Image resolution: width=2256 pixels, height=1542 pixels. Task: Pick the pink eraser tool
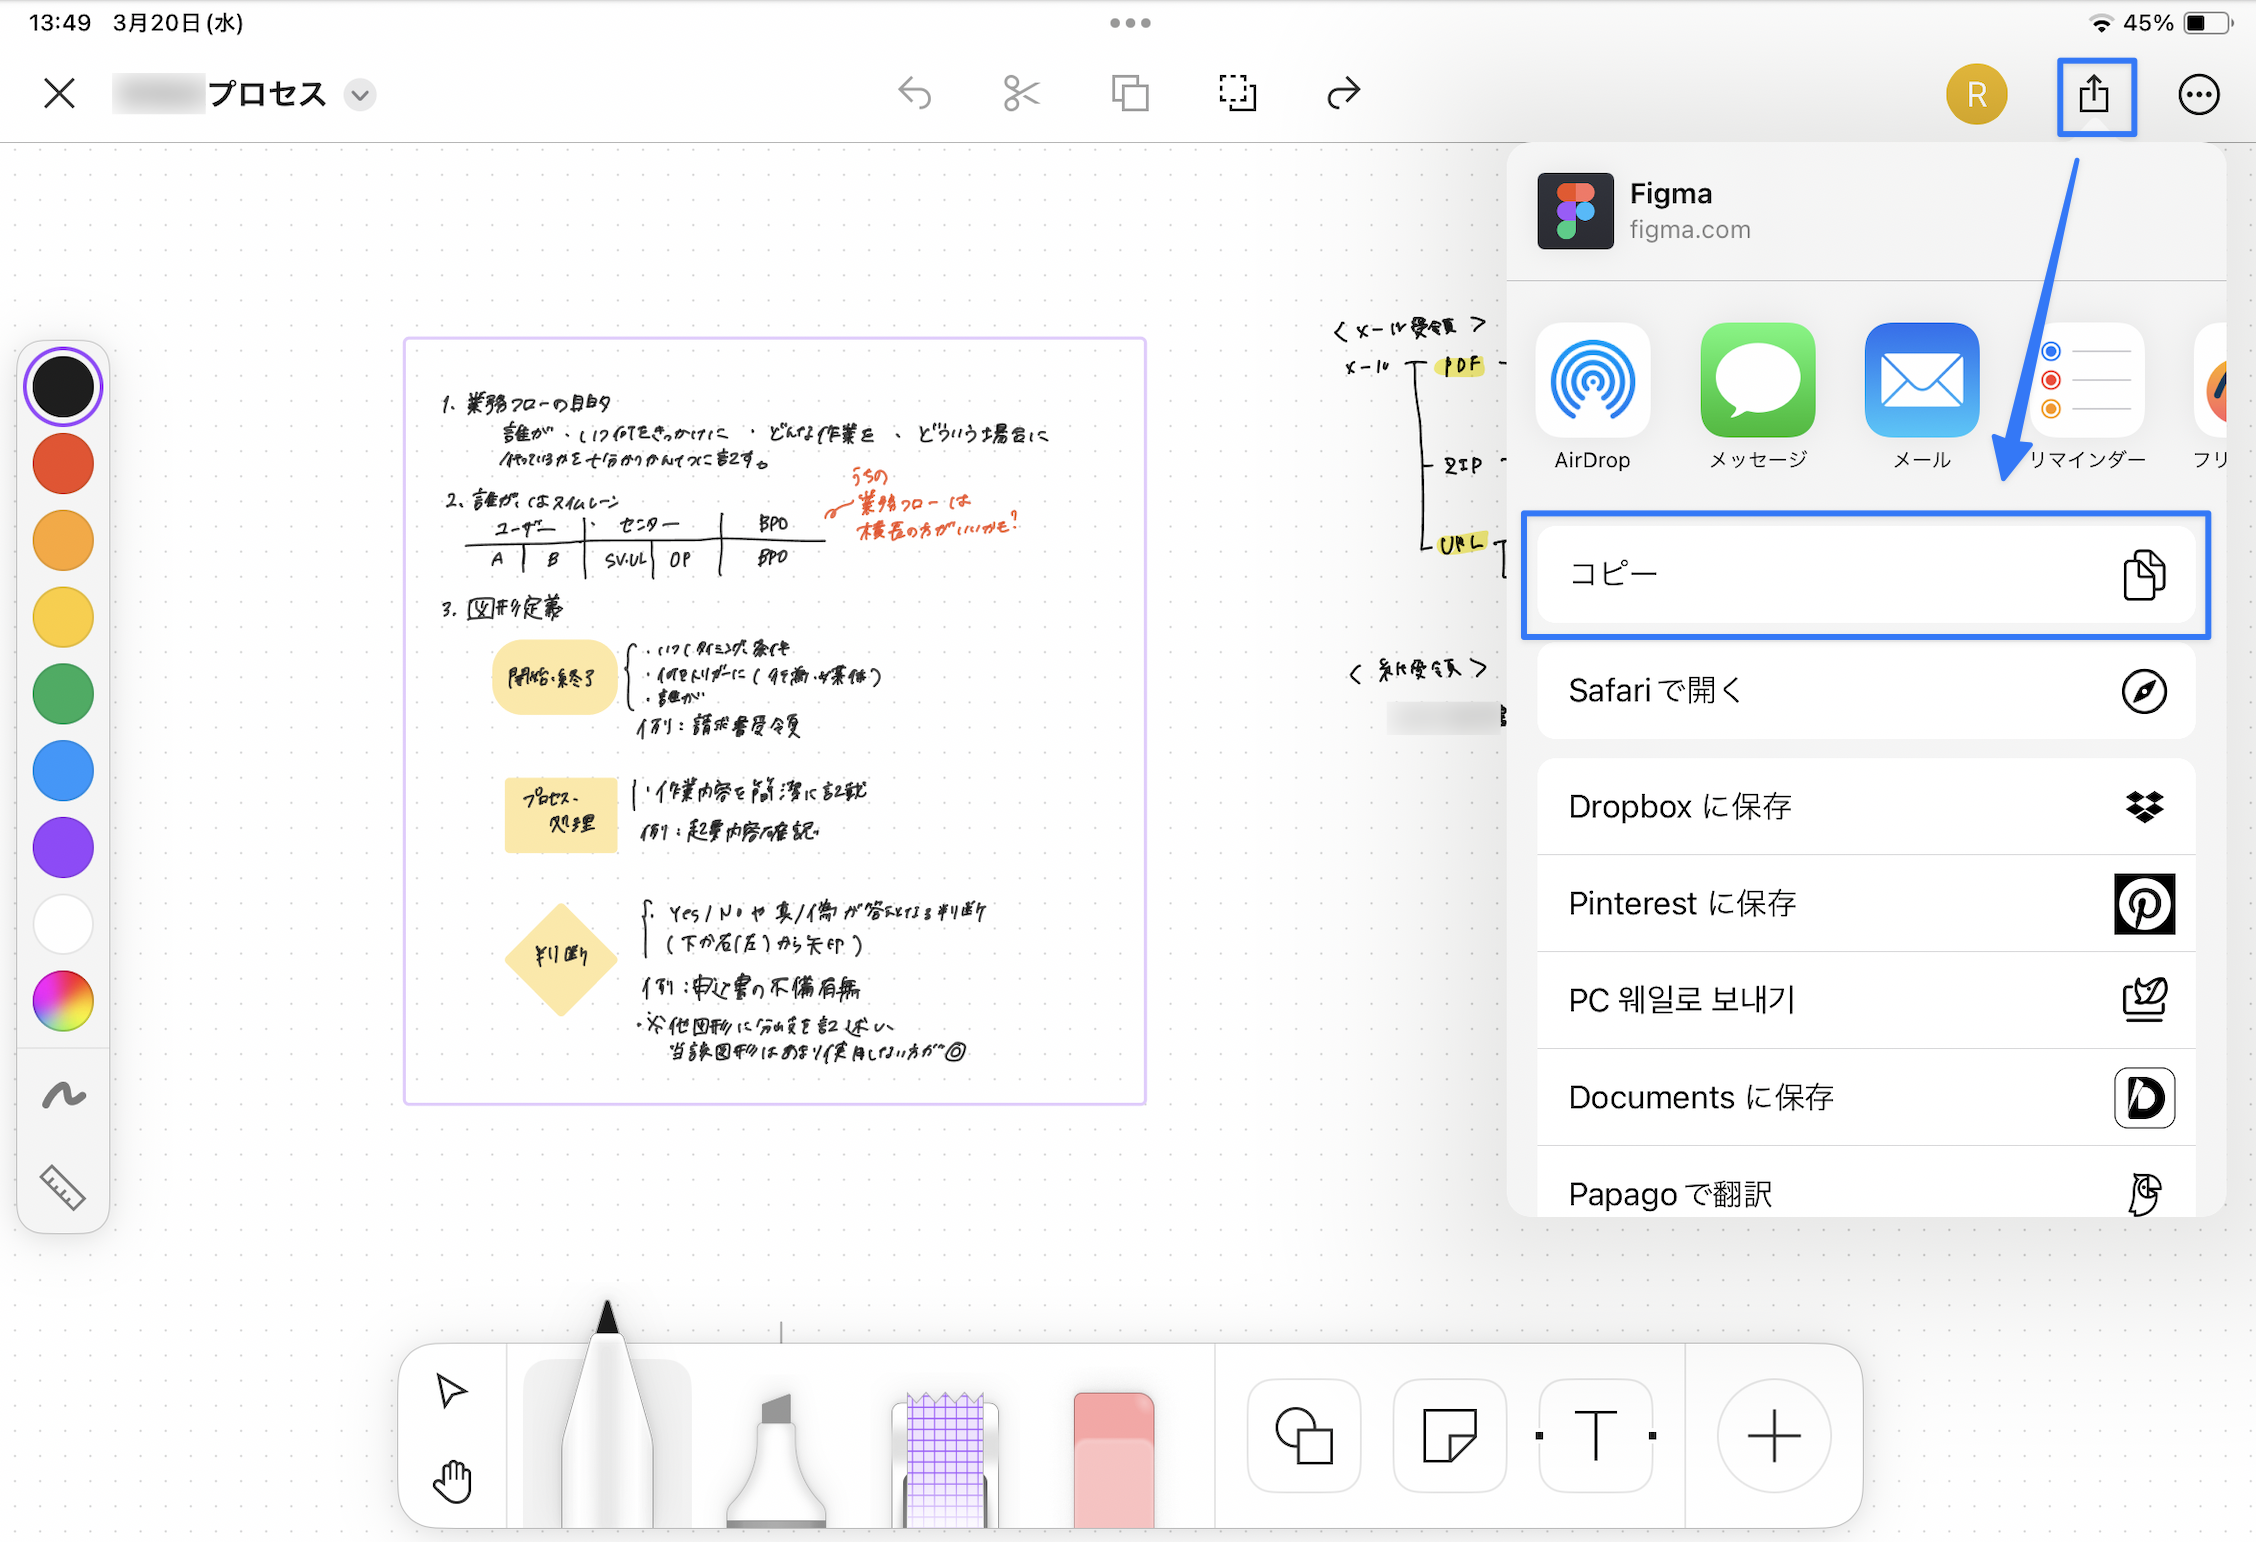click(1114, 1460)
